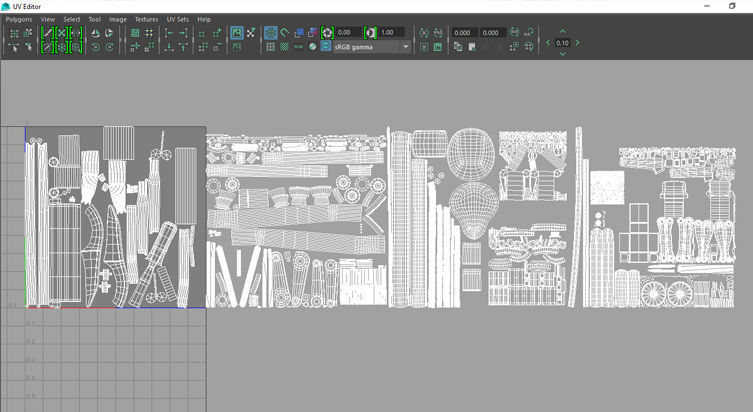The image size is (753, 412).
Task: Open the Select menu
Action: coord(72,19)
